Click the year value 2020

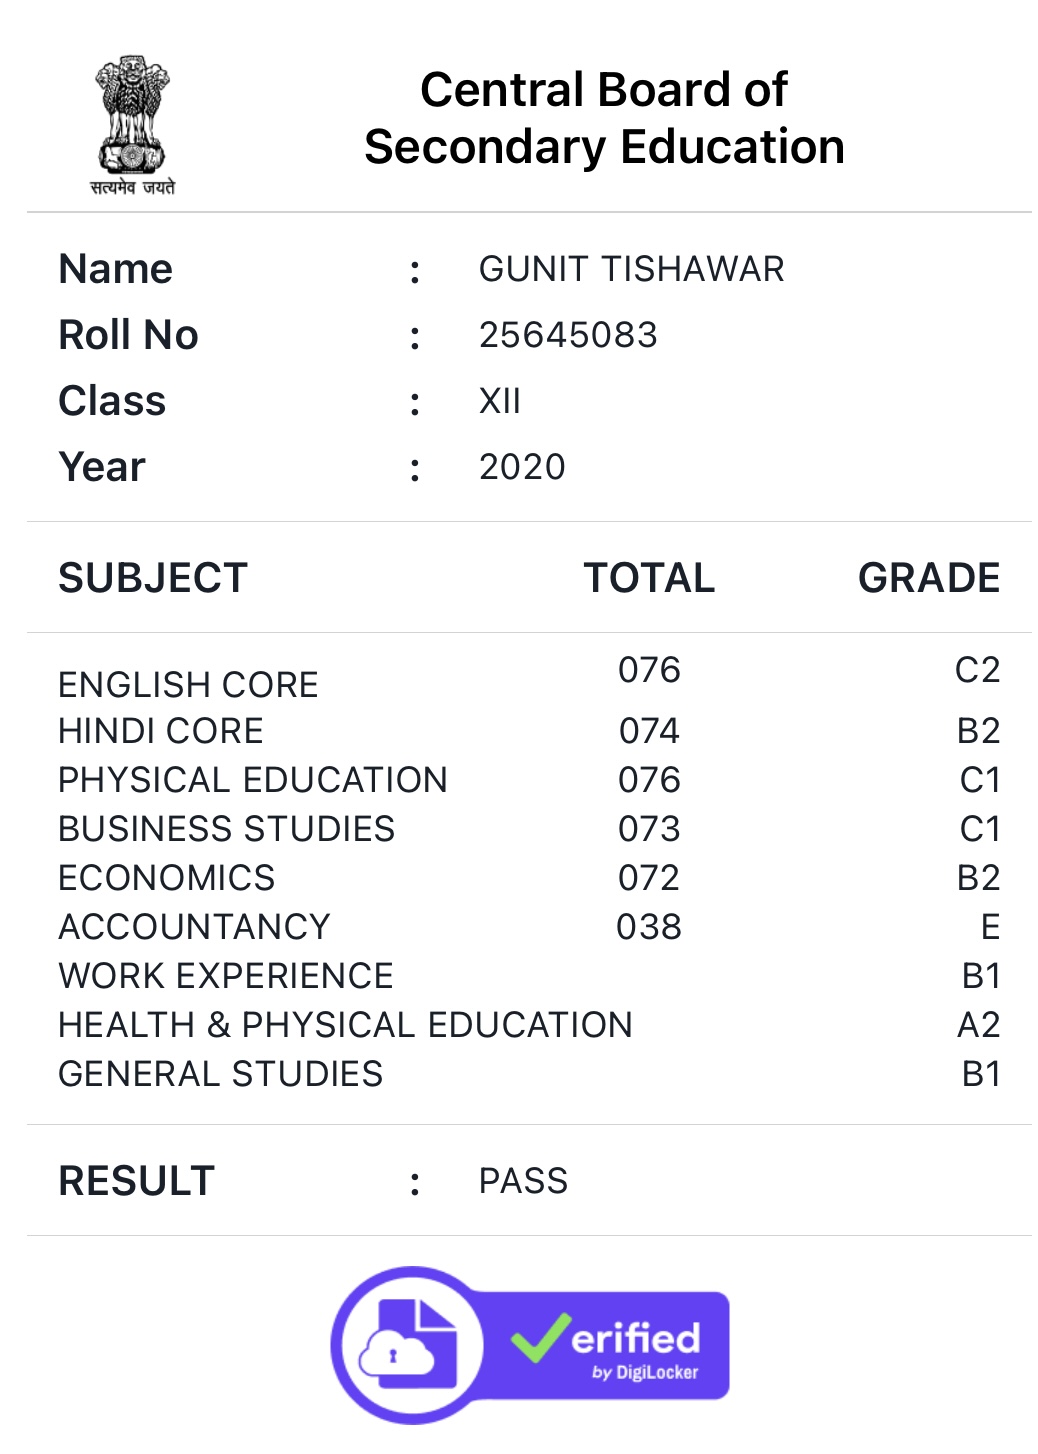click(x=522, y=467)
